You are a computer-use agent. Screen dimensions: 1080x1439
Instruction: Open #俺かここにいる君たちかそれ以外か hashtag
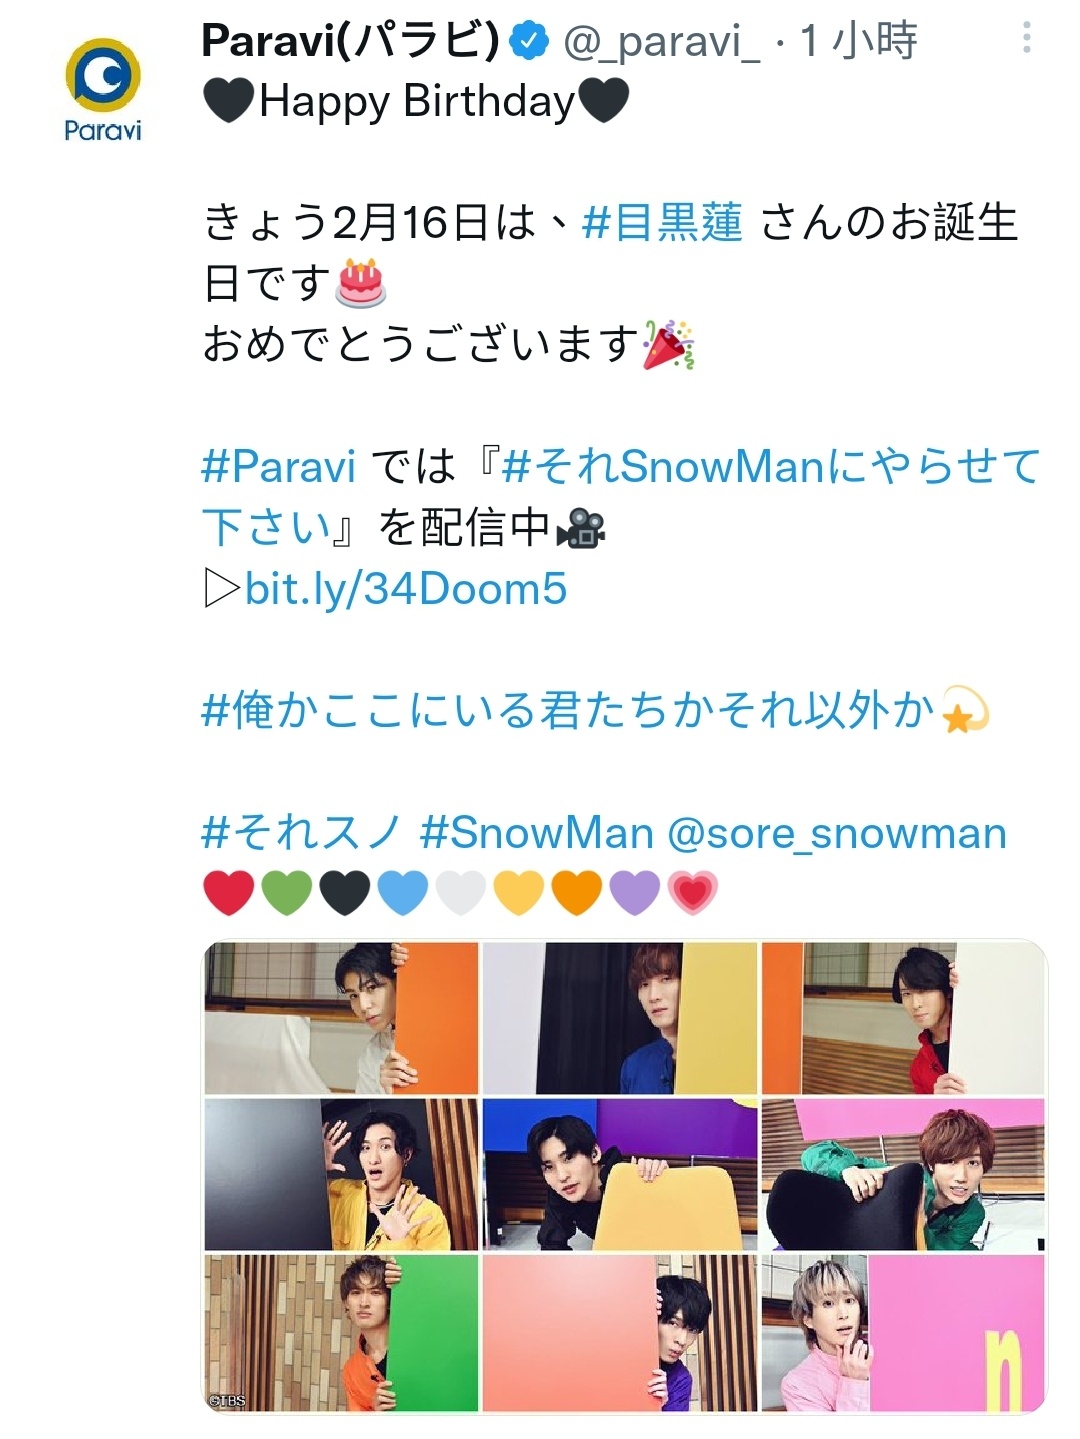click(568, 711)
